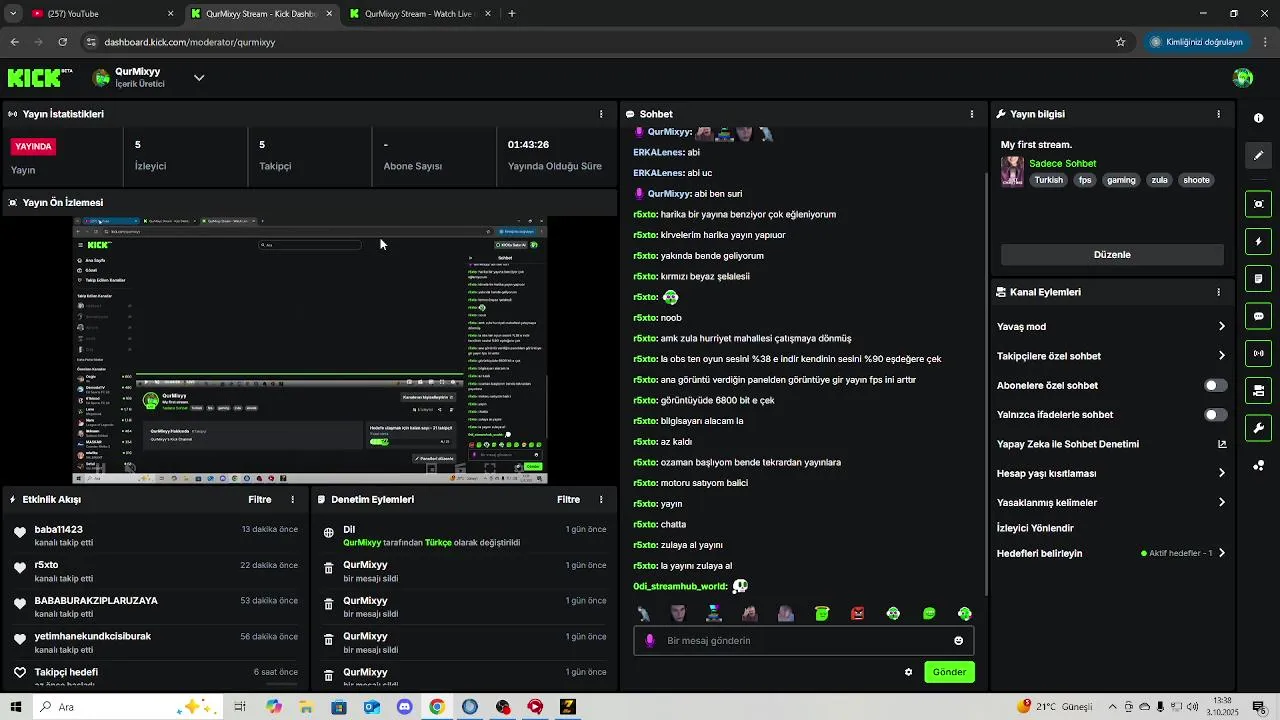Open Kanal Eylemleri three-dot menu
This screenshot has width=1280, height=720.
[1218, 292]
